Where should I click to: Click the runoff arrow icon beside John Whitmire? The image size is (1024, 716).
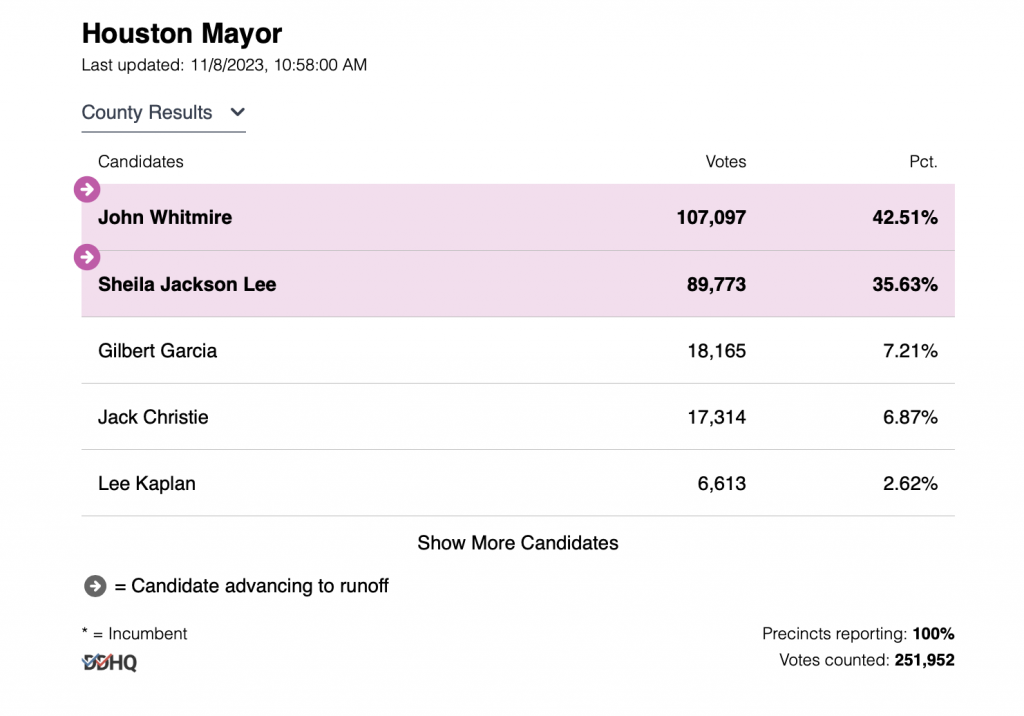pyautogui.click(x=88, y=189)
